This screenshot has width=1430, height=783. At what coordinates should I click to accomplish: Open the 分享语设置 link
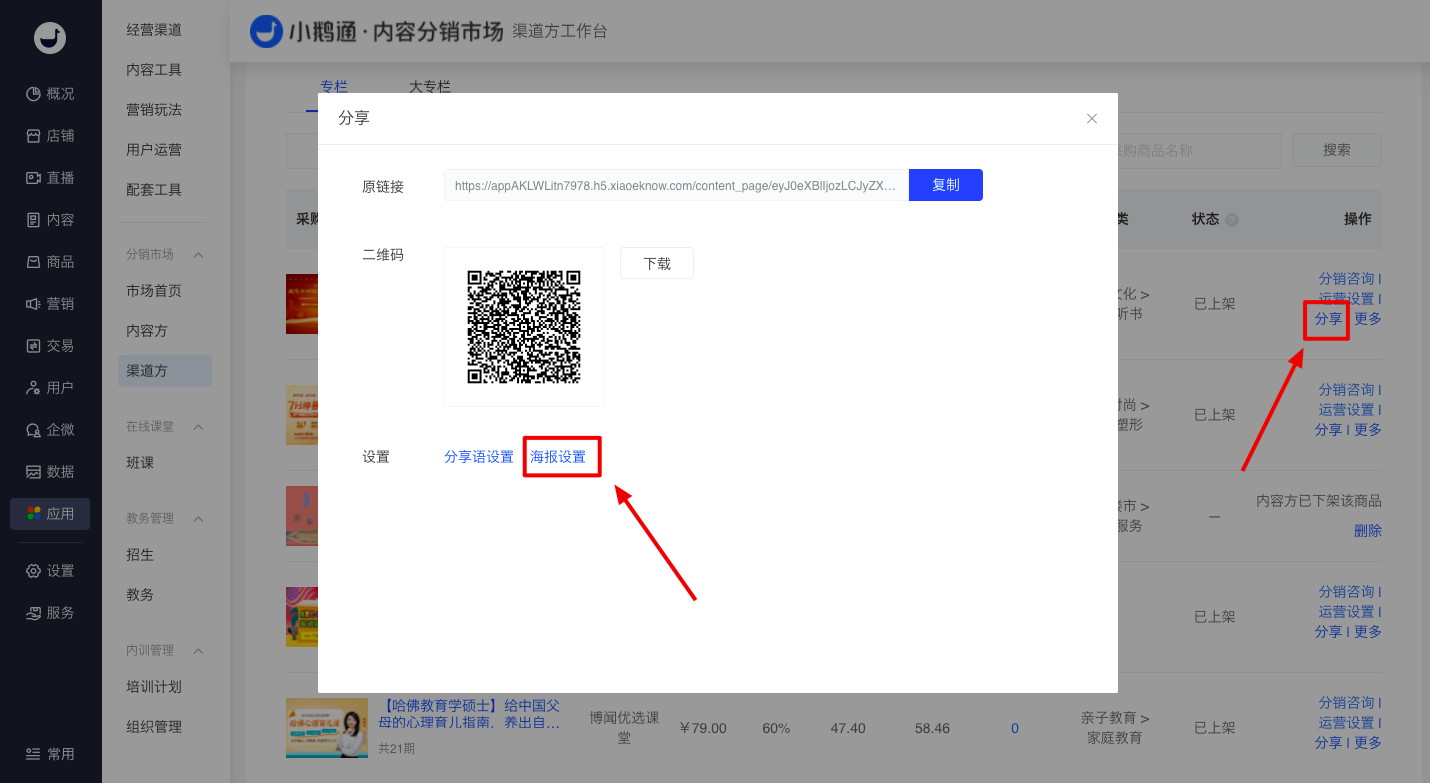(479, 457)
